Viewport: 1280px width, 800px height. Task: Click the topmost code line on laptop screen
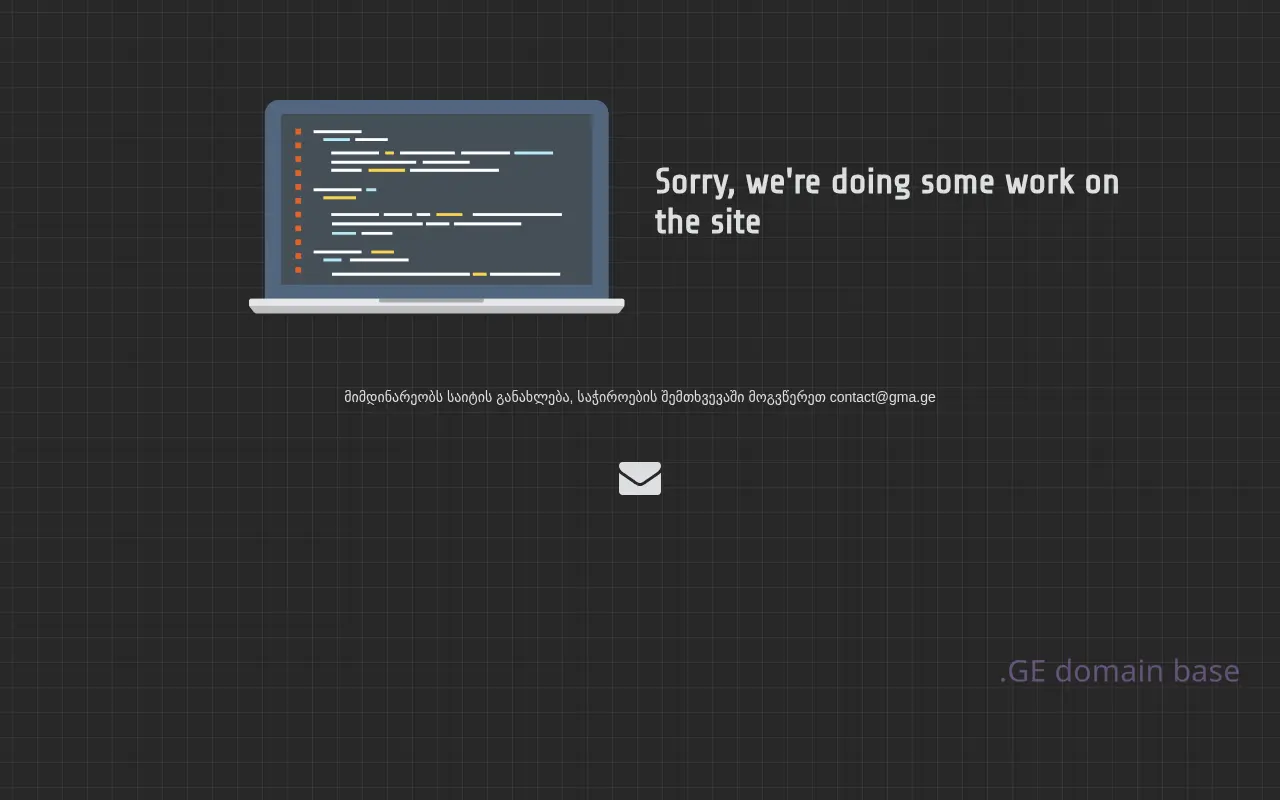[x=337, y=131]
